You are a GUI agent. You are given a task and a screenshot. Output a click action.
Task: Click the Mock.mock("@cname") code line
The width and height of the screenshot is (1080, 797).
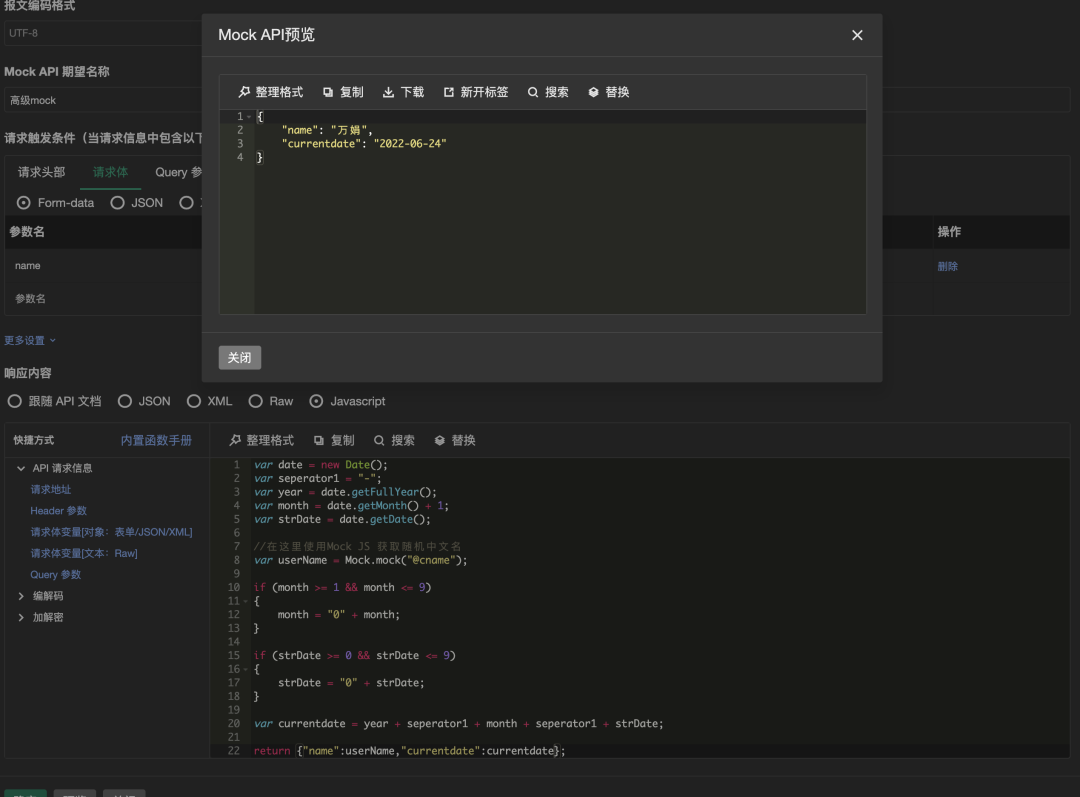click(360, 561)
